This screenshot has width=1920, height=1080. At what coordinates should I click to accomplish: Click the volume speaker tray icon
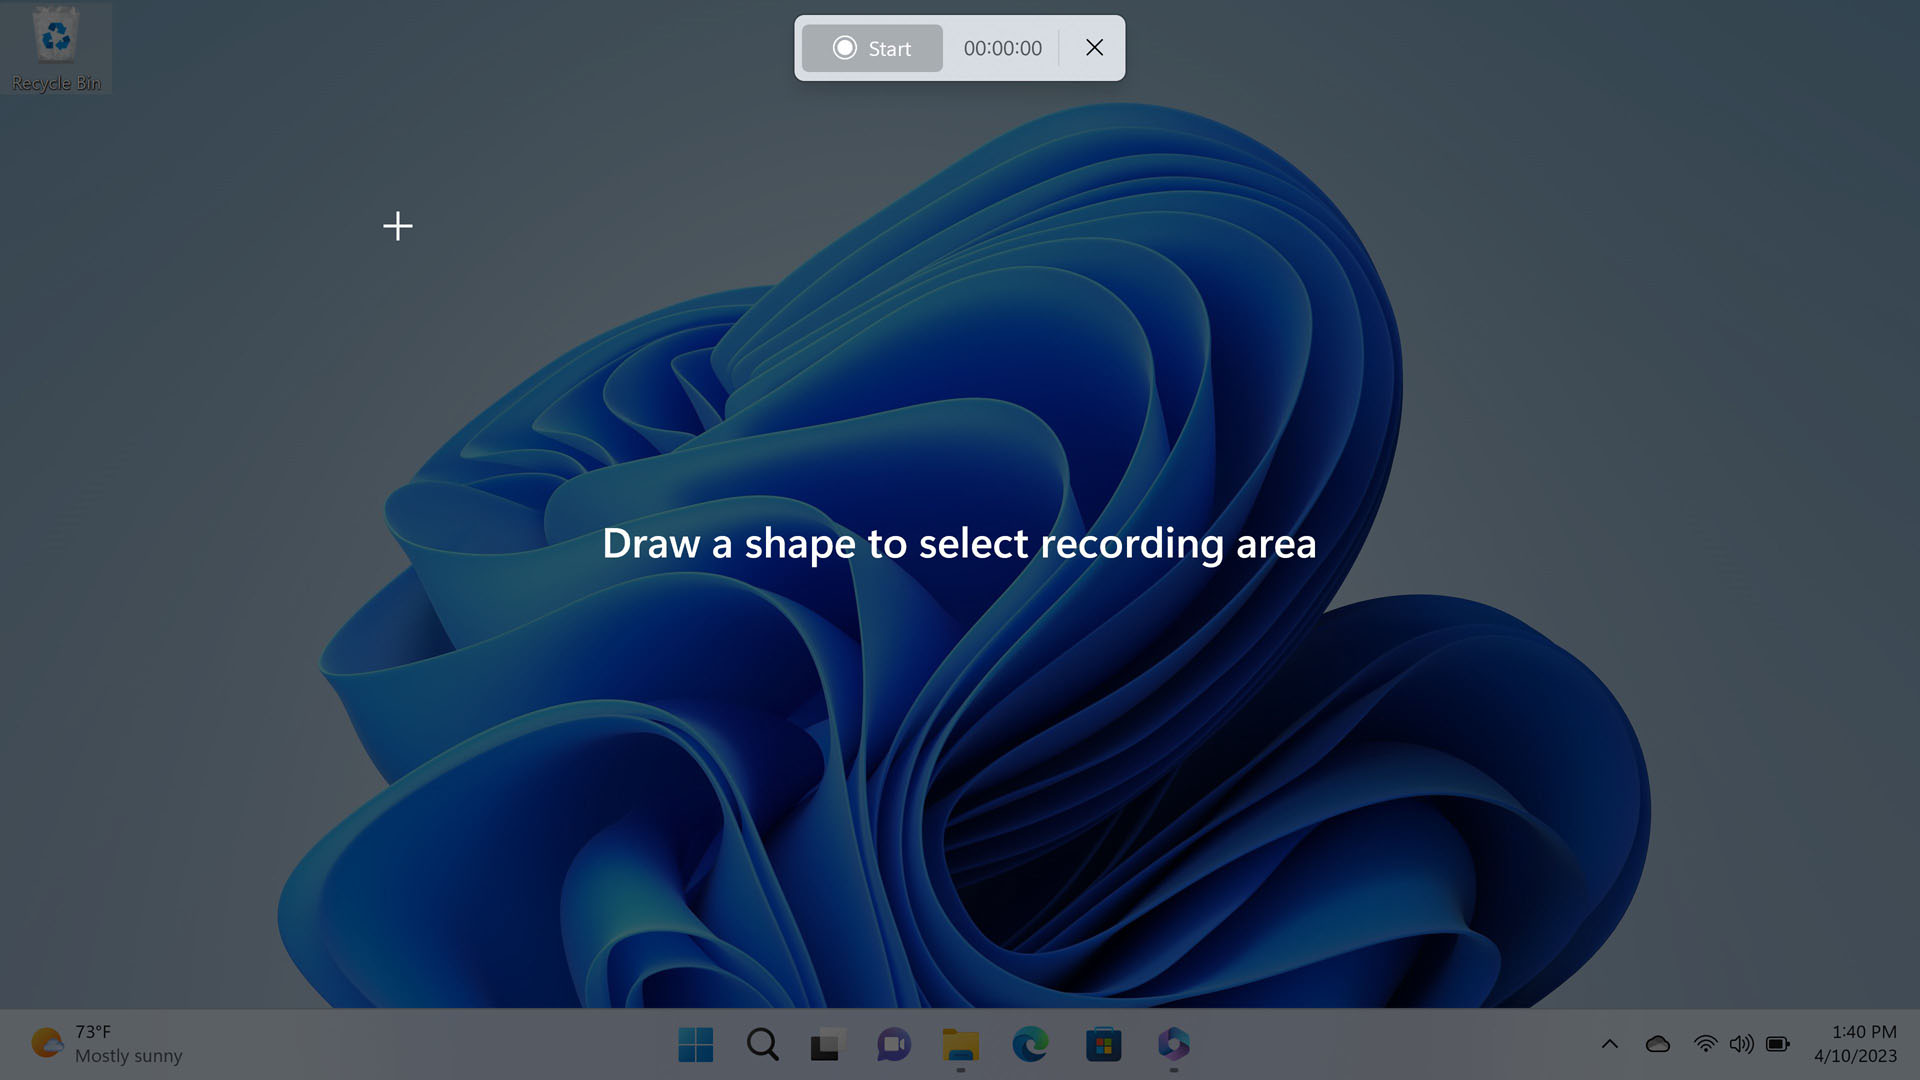(x=1741, y=1044)
